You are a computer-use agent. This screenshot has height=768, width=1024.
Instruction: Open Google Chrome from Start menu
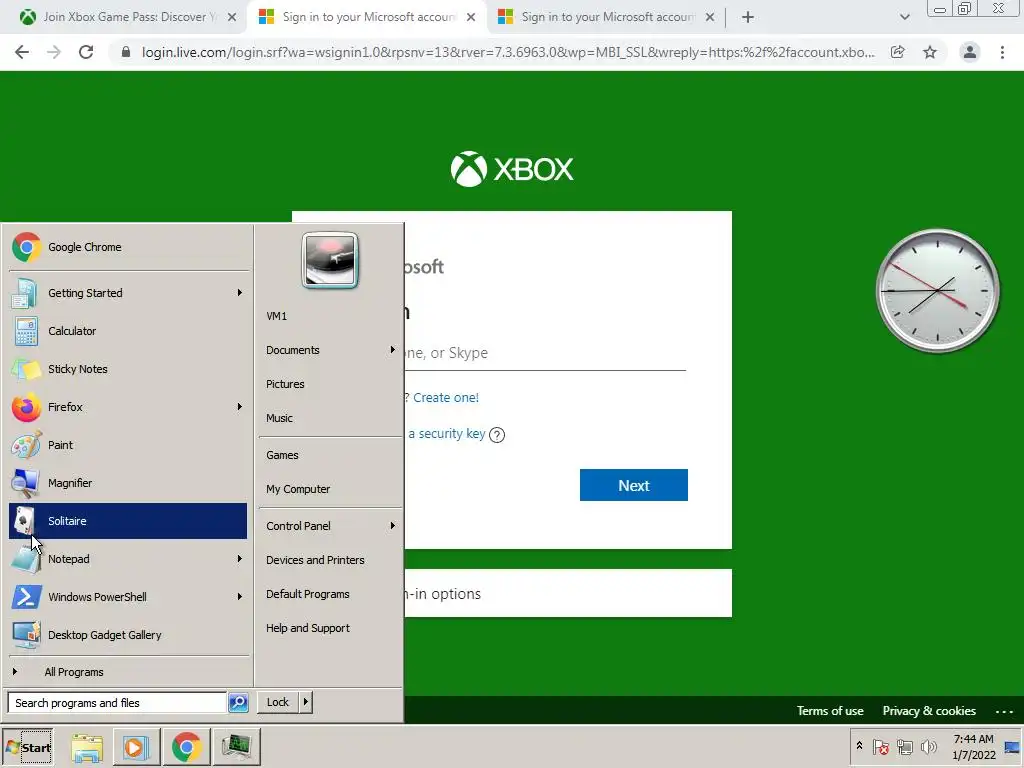point(128,247)
